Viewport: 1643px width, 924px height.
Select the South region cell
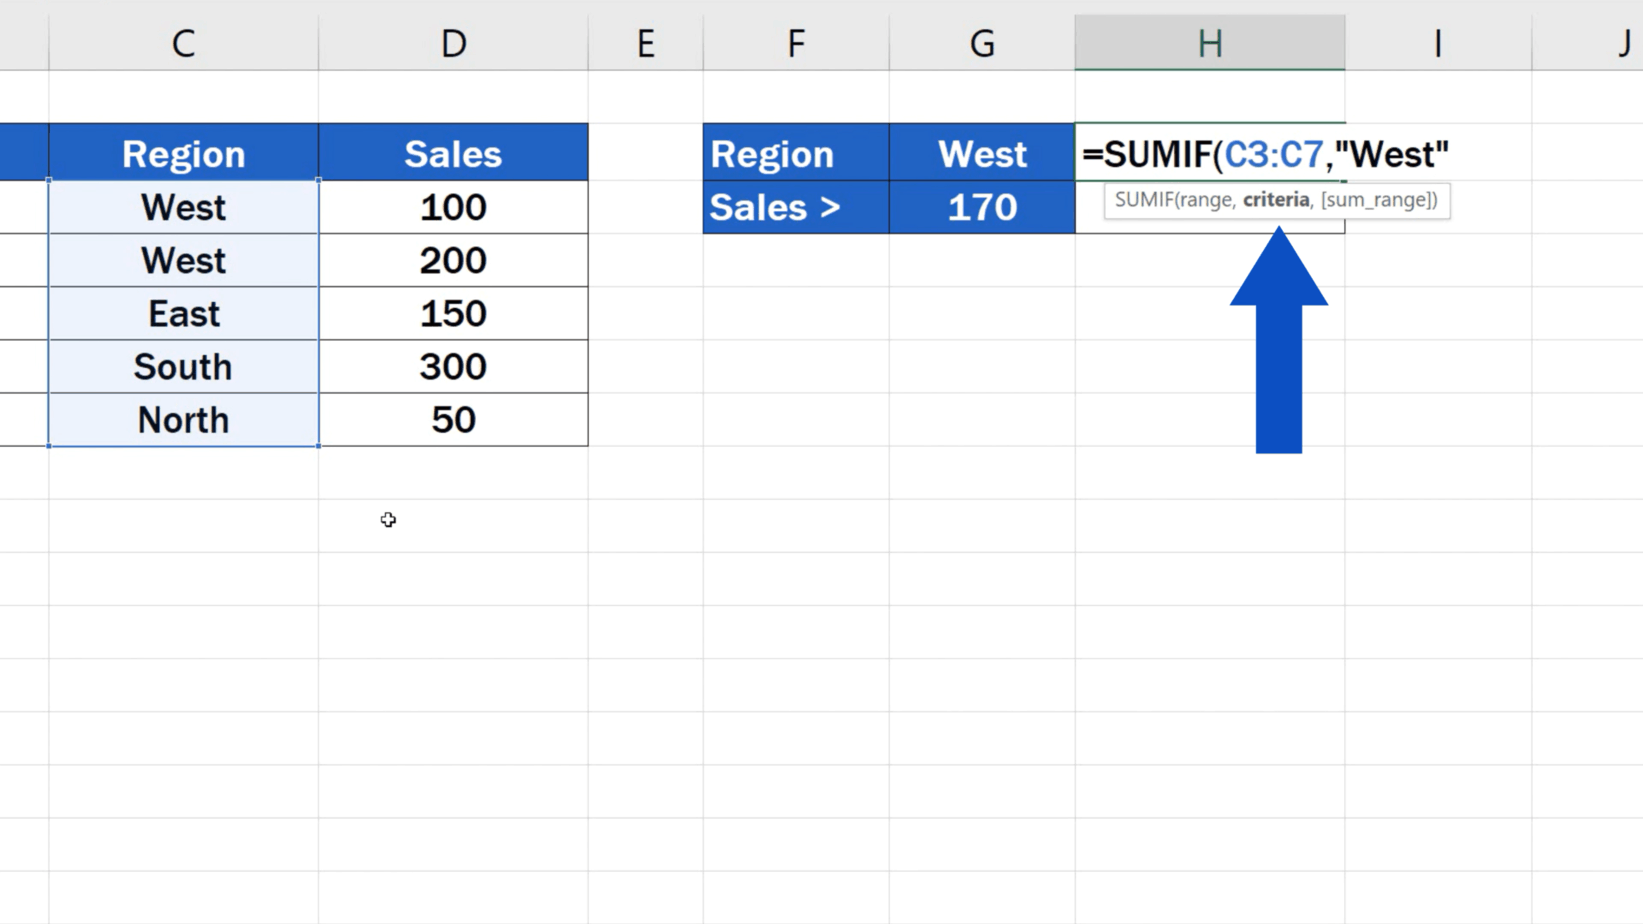tap(183, 367)
